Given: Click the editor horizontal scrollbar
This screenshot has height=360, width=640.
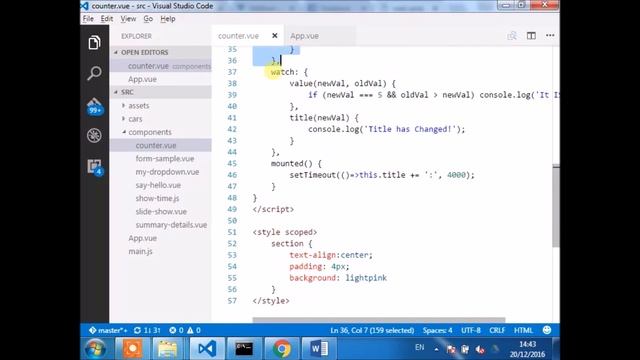Looking at the screenshot, I should [379, 320].
